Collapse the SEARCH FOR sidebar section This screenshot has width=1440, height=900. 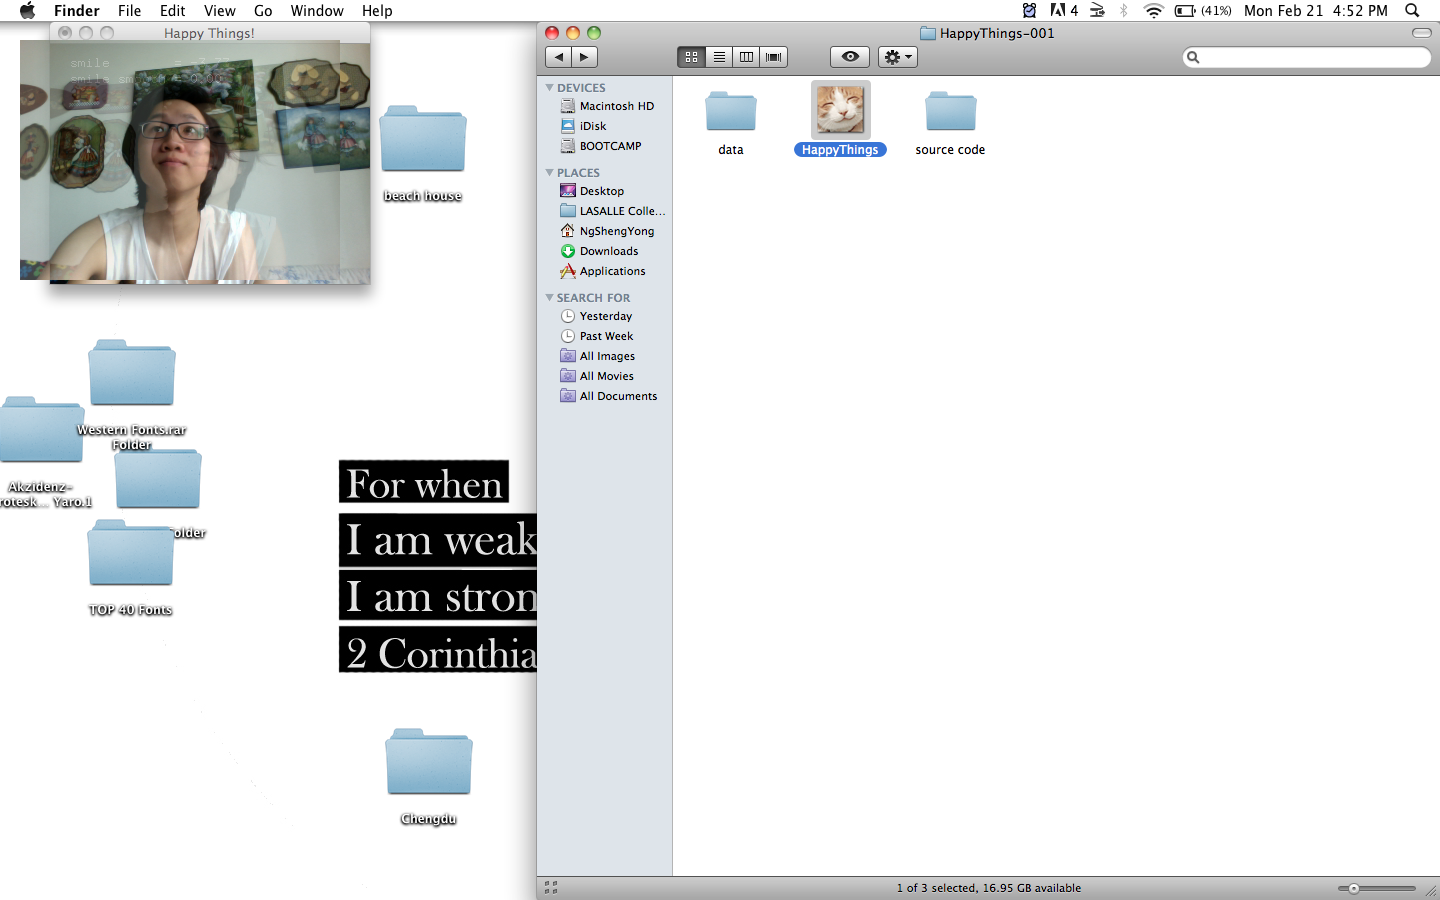(549, 298)
